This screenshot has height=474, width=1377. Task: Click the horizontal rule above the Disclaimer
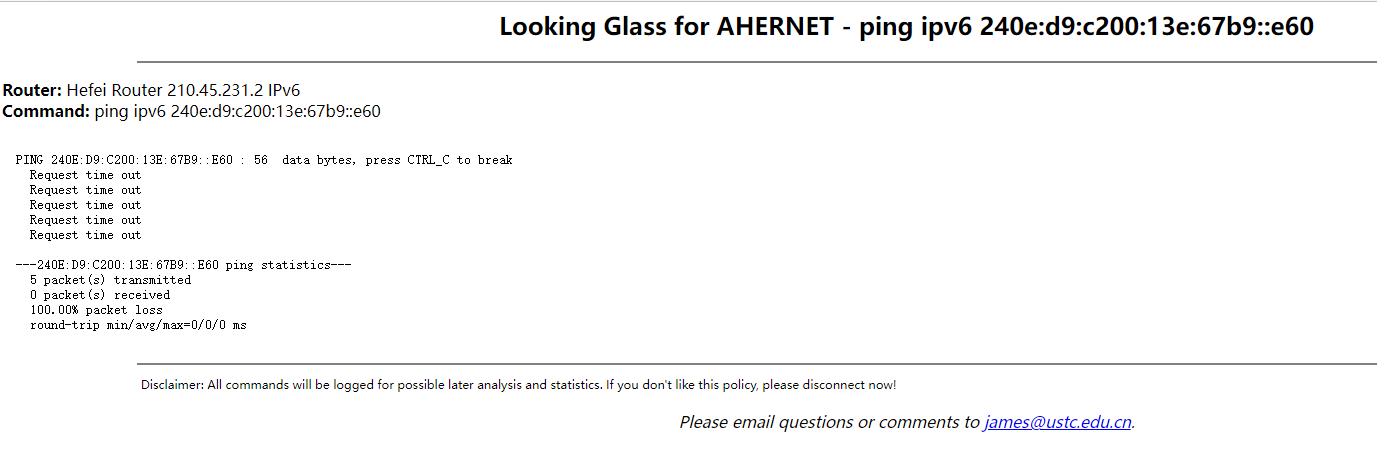(756, 364)
